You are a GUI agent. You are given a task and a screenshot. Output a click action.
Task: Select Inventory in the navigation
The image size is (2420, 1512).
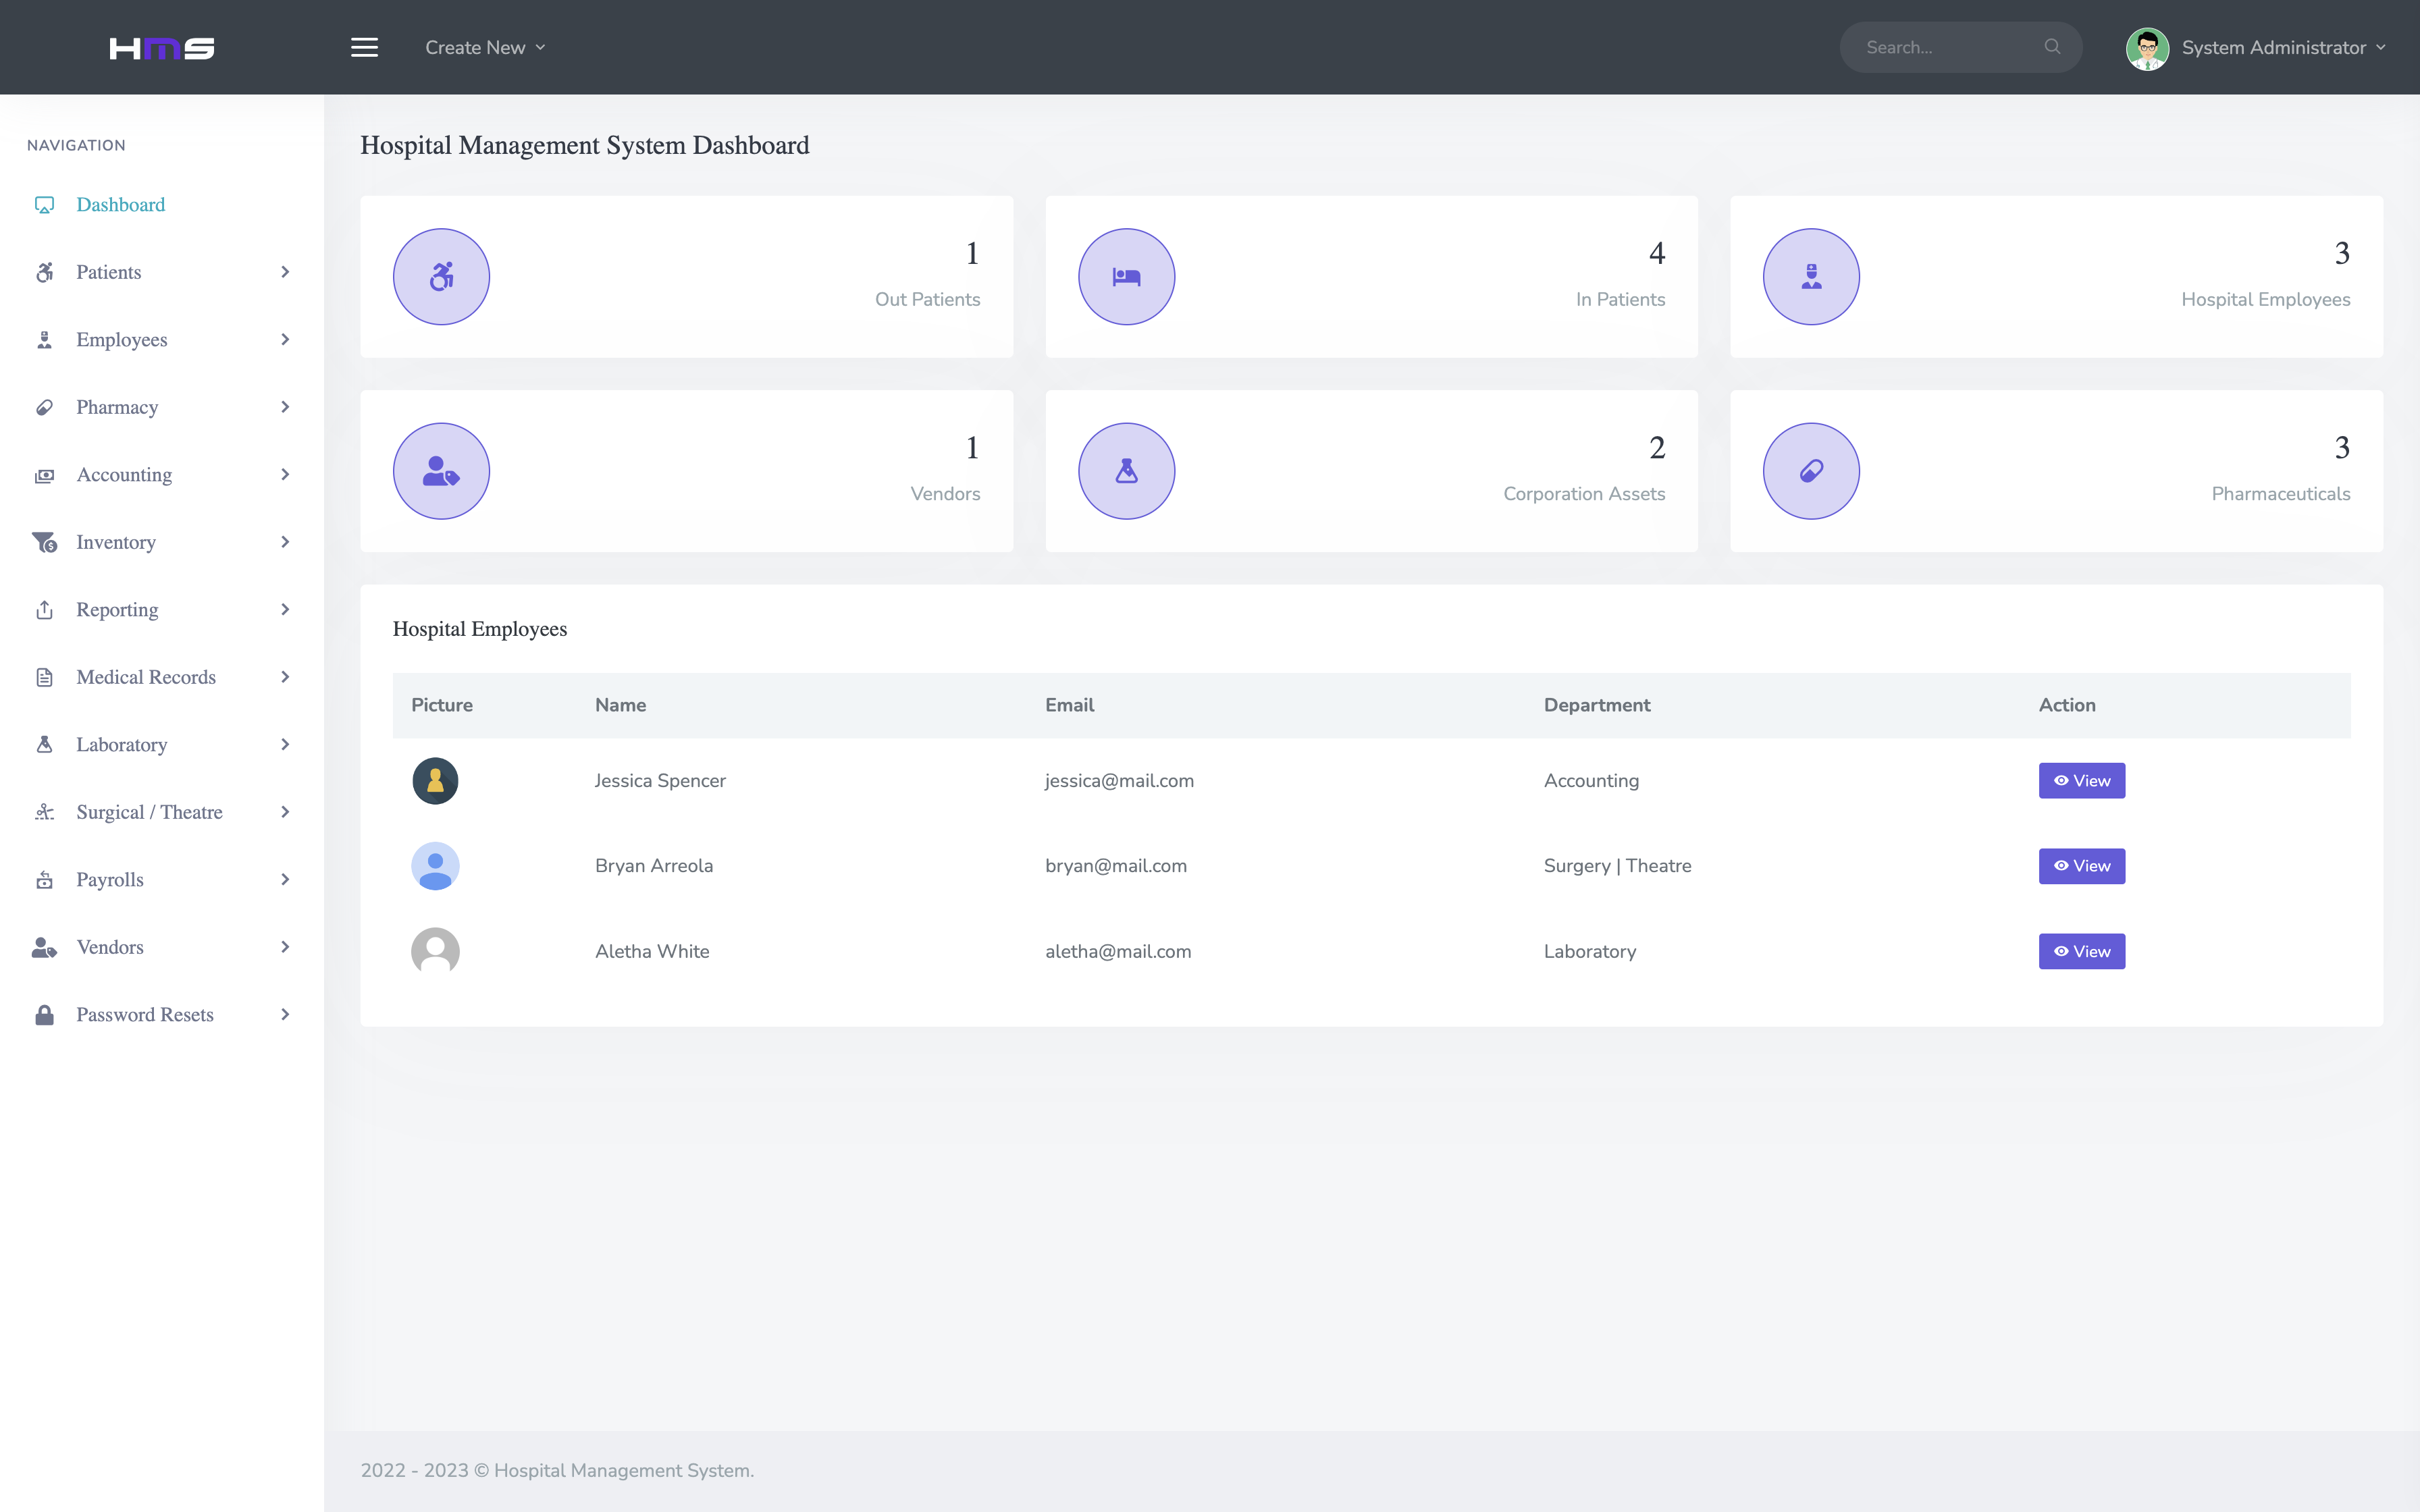pyautogui.click(x=162, y=542)
